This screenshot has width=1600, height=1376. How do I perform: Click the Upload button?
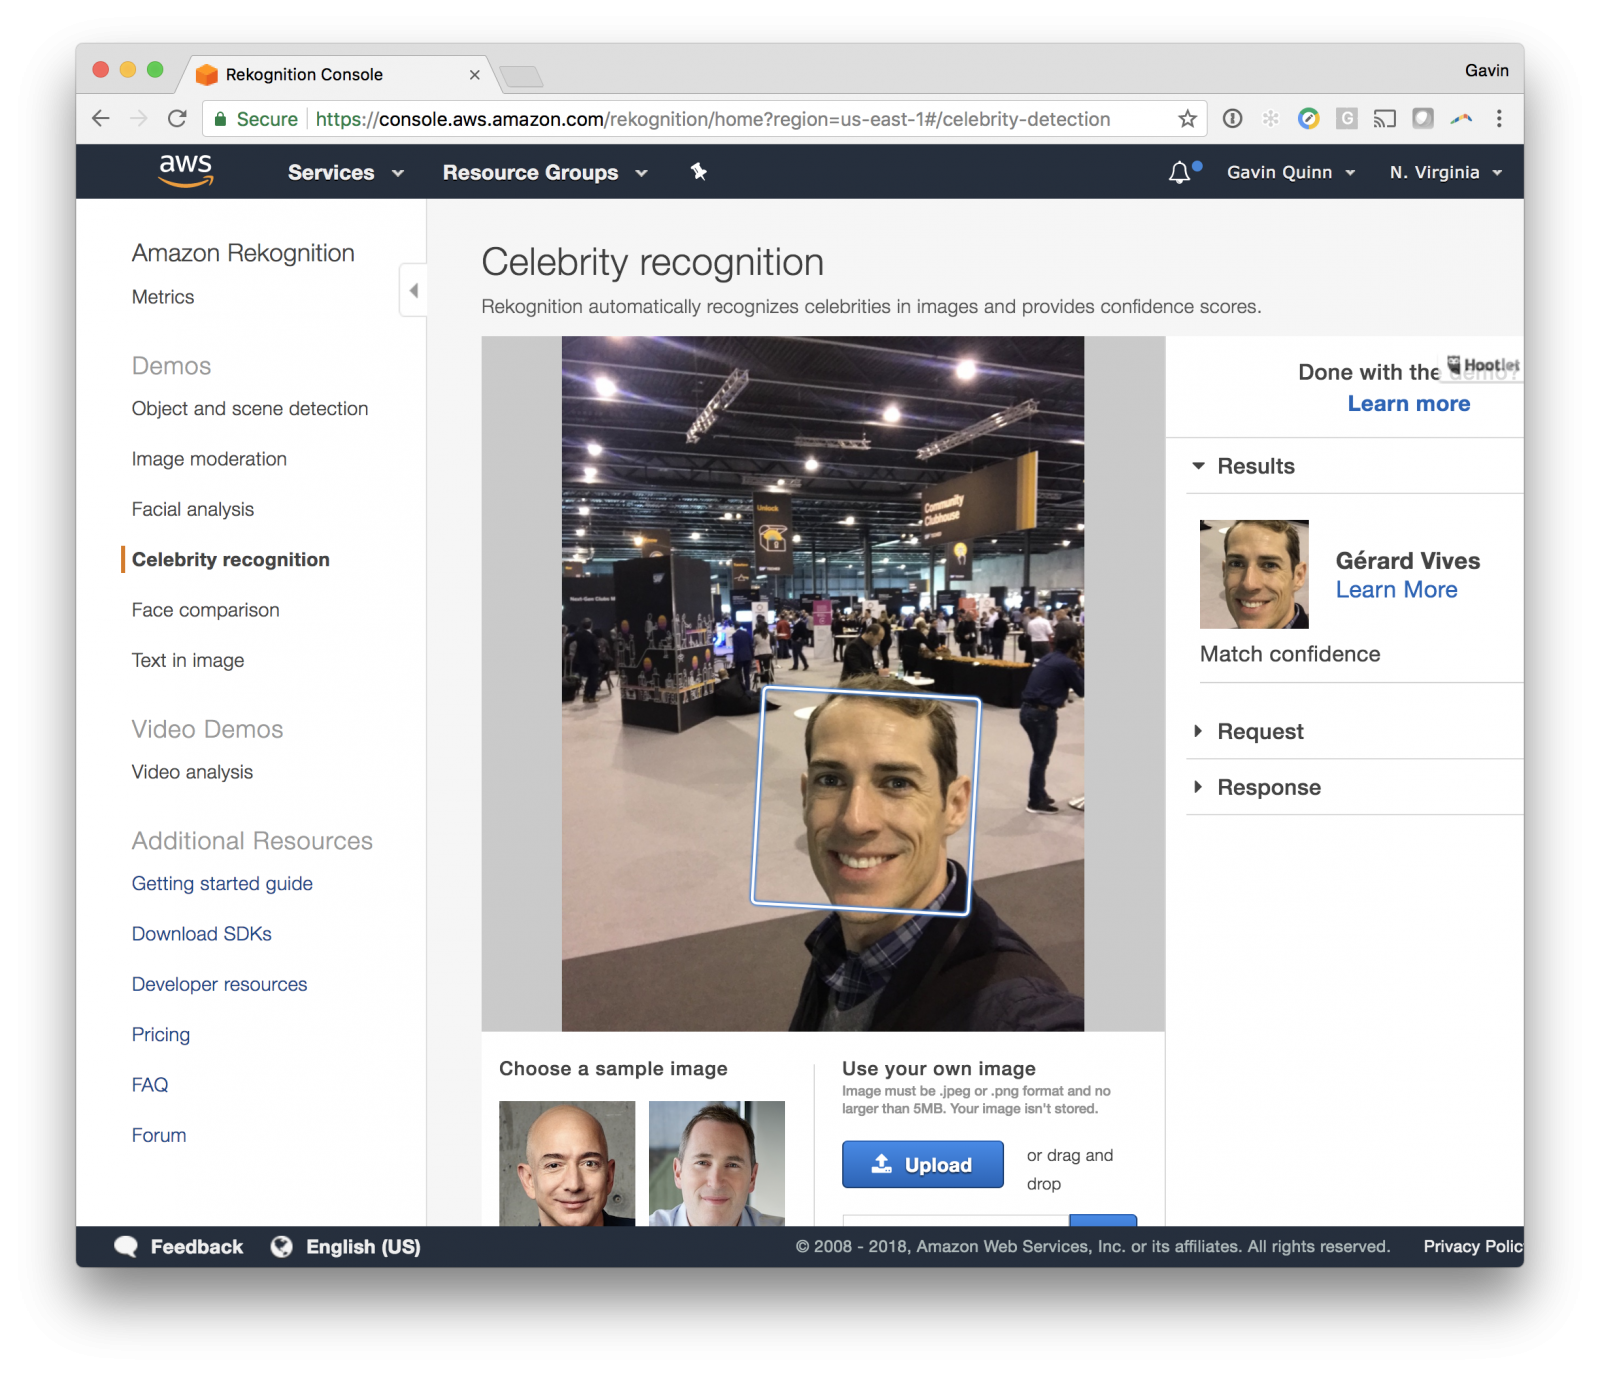[922, 1164]
